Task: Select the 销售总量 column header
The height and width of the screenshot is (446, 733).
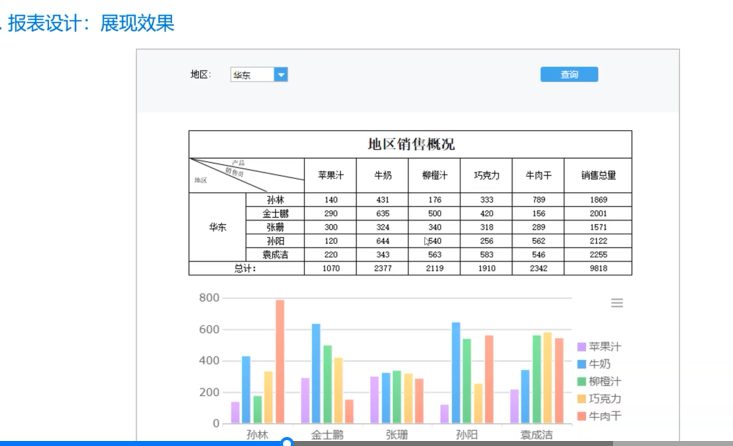Action: (598, 175)
